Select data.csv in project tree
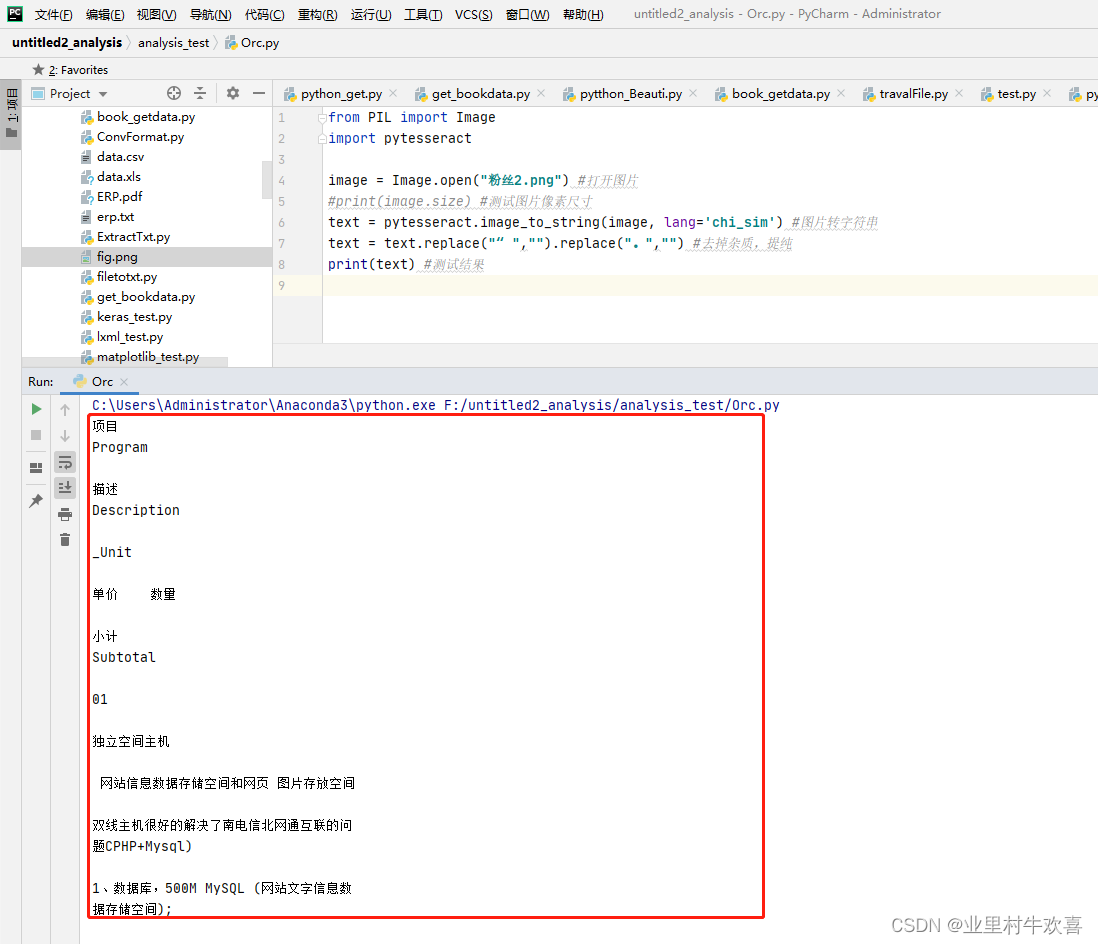 tap(120, 157)
